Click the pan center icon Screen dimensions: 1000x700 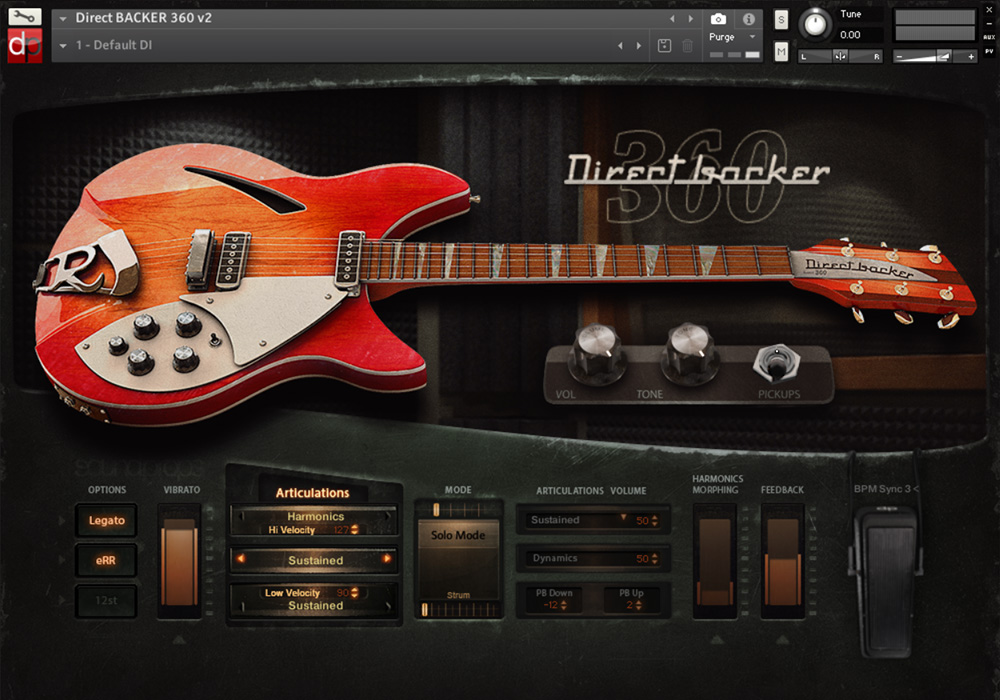(x=841, y=56)
